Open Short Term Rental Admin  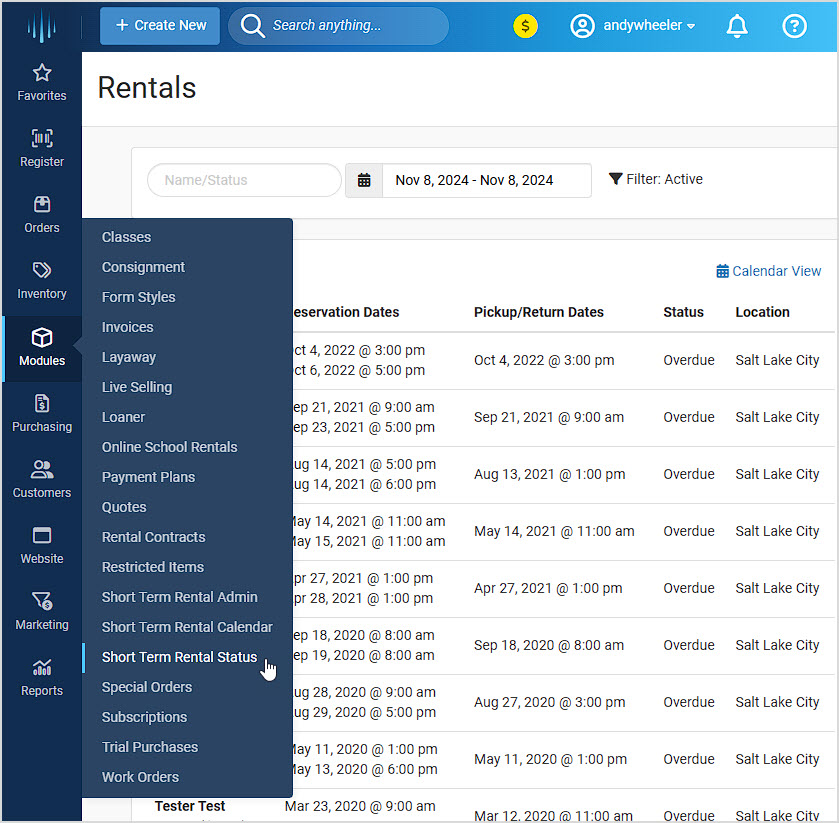[180, 597]
